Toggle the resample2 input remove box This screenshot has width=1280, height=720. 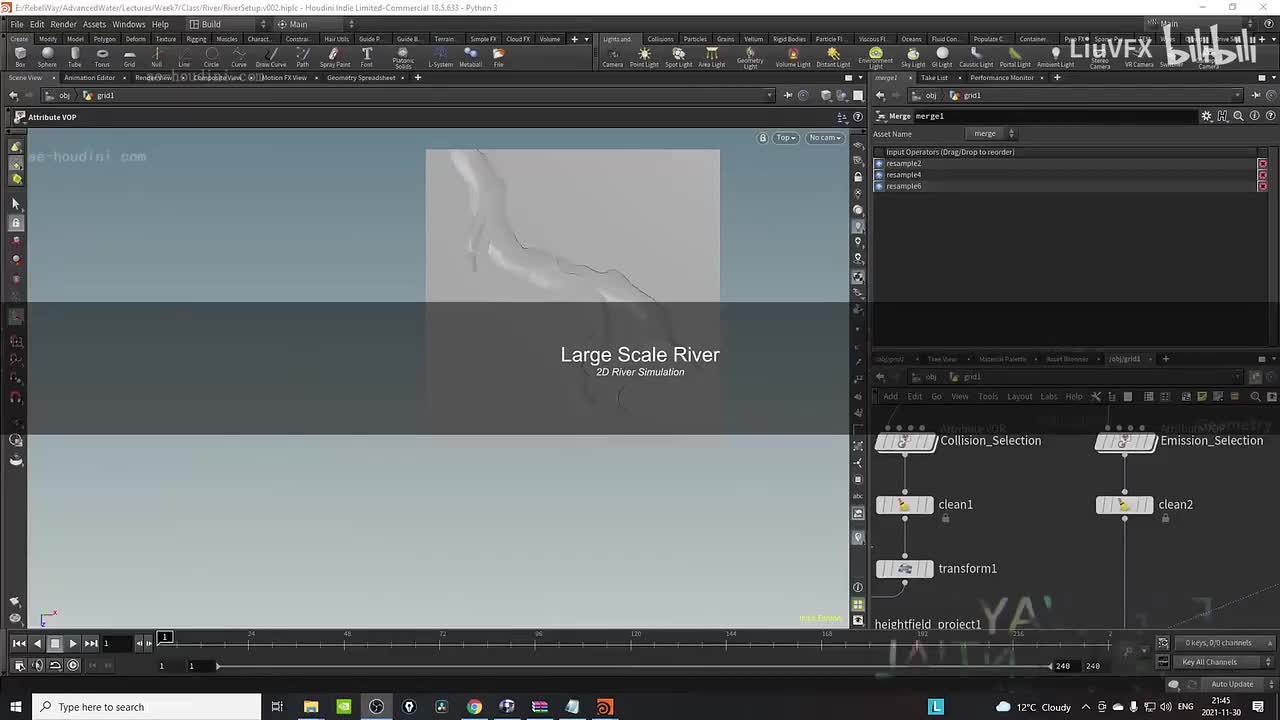[1262, 164]
